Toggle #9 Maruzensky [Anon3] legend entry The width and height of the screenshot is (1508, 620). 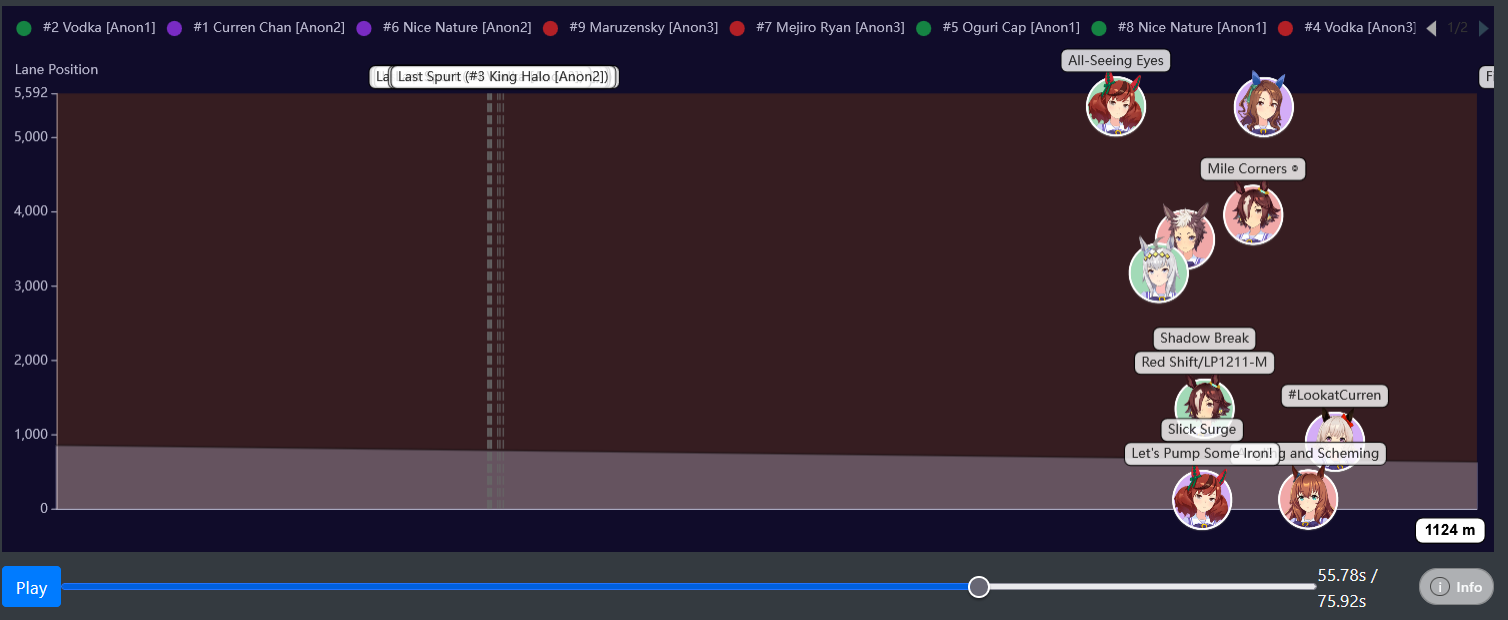coord(631,28)
